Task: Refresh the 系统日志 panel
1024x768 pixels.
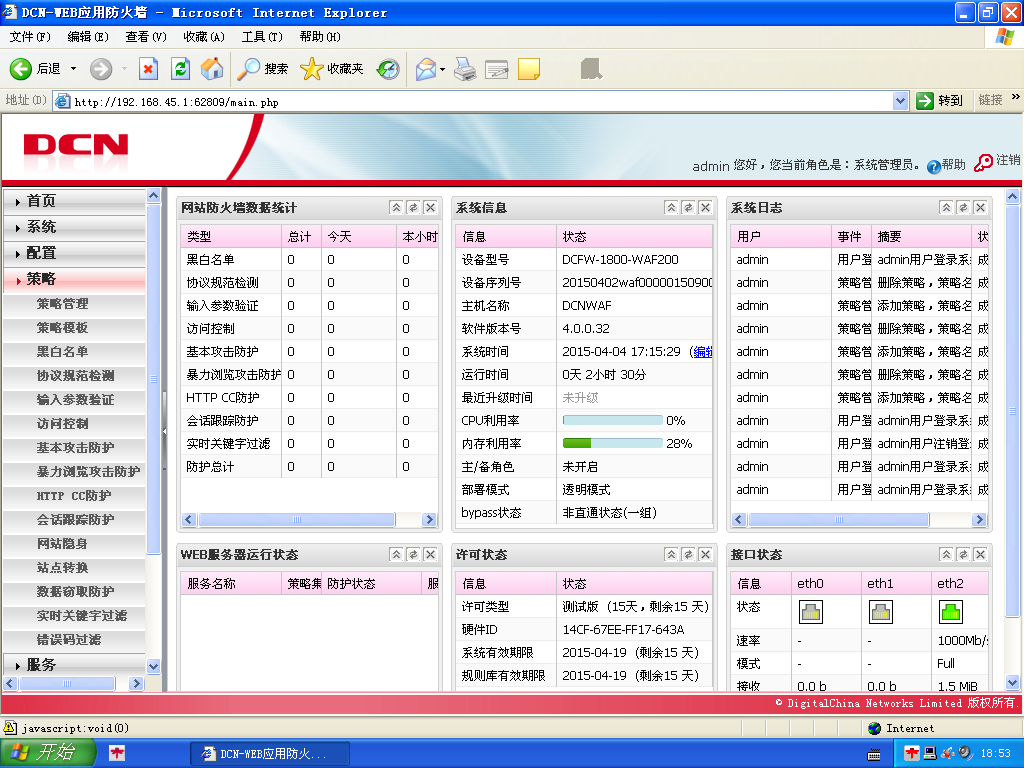Action: 963,208
